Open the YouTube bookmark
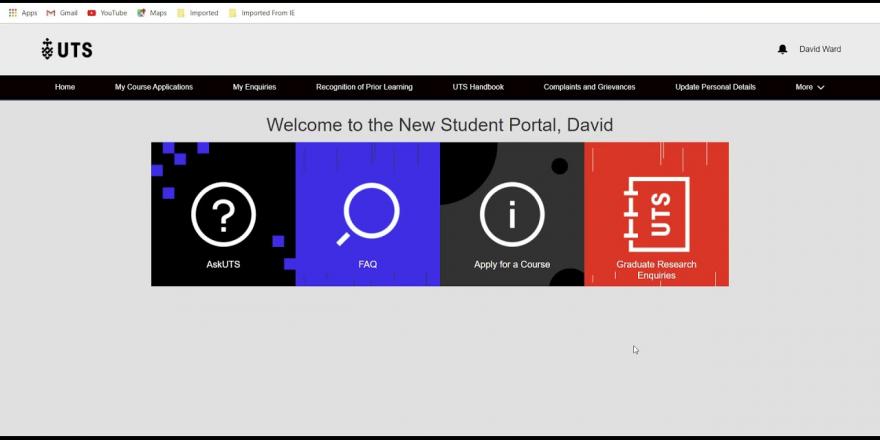This screenshot has width=880, height=440. [107, 13]
